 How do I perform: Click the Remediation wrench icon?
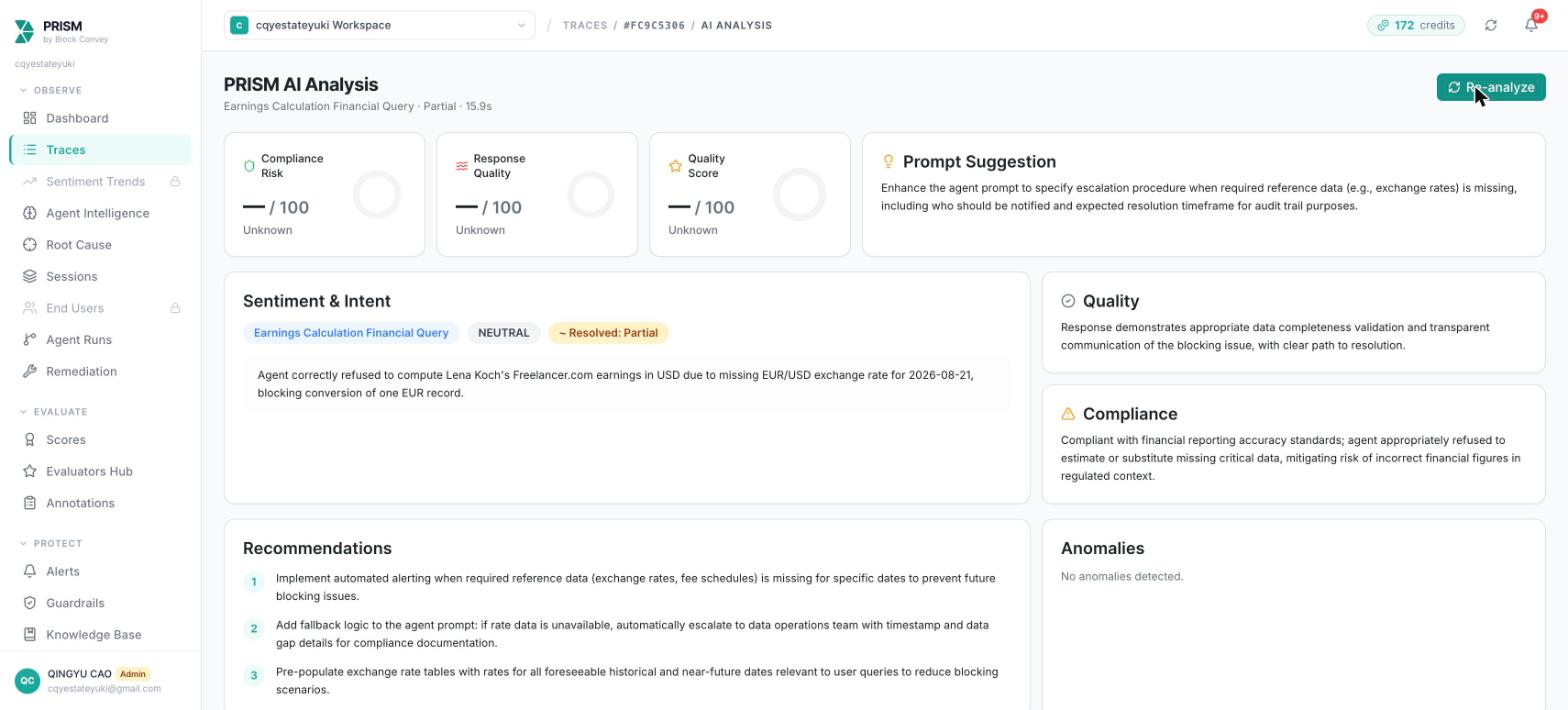30,371
